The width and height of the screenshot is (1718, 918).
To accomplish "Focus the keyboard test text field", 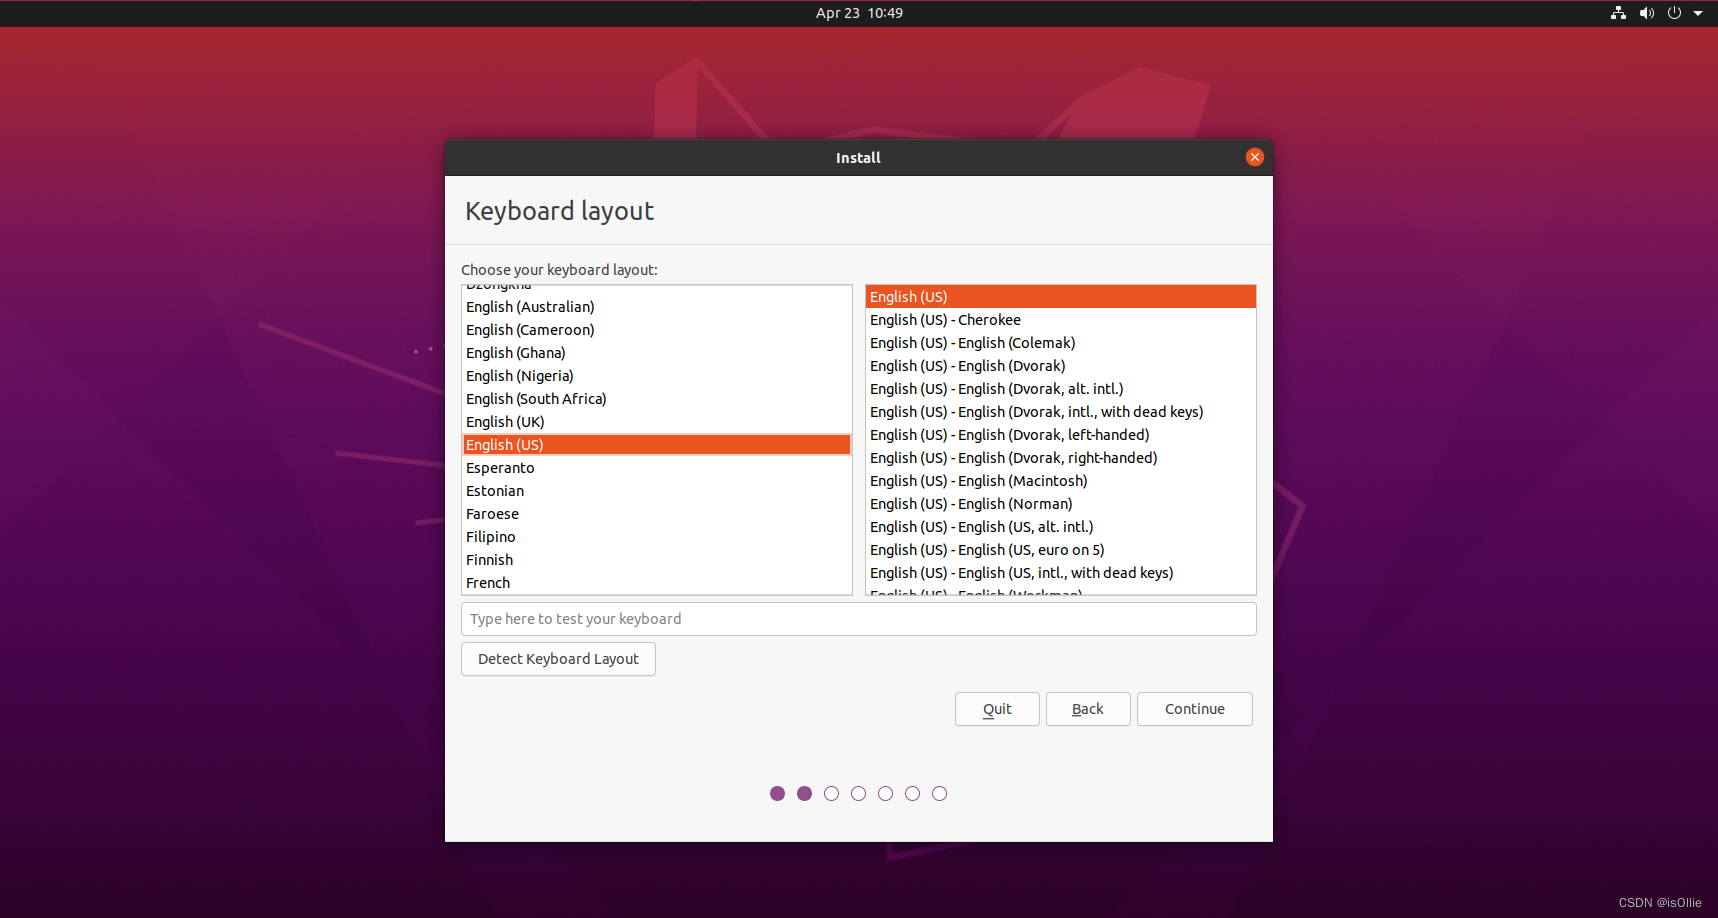I will pyautogui.click(x=859, y=619).
